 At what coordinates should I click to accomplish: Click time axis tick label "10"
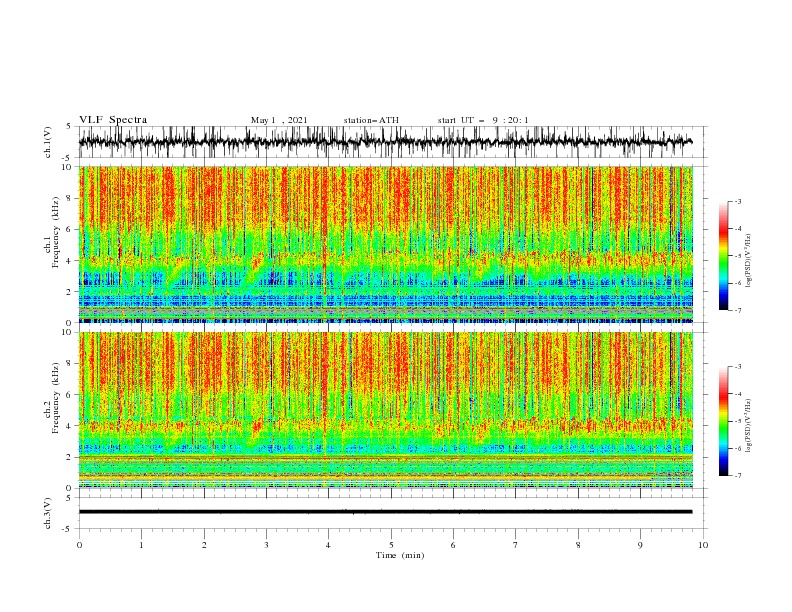tap(703, 545)
